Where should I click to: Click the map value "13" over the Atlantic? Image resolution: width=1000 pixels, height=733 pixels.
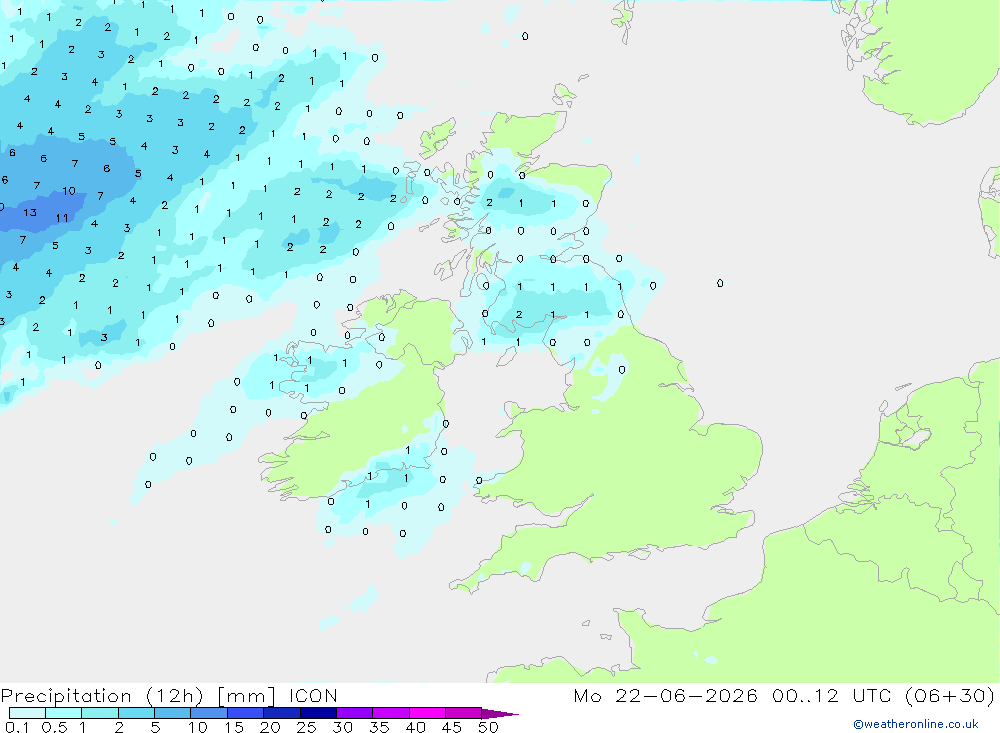30,212
